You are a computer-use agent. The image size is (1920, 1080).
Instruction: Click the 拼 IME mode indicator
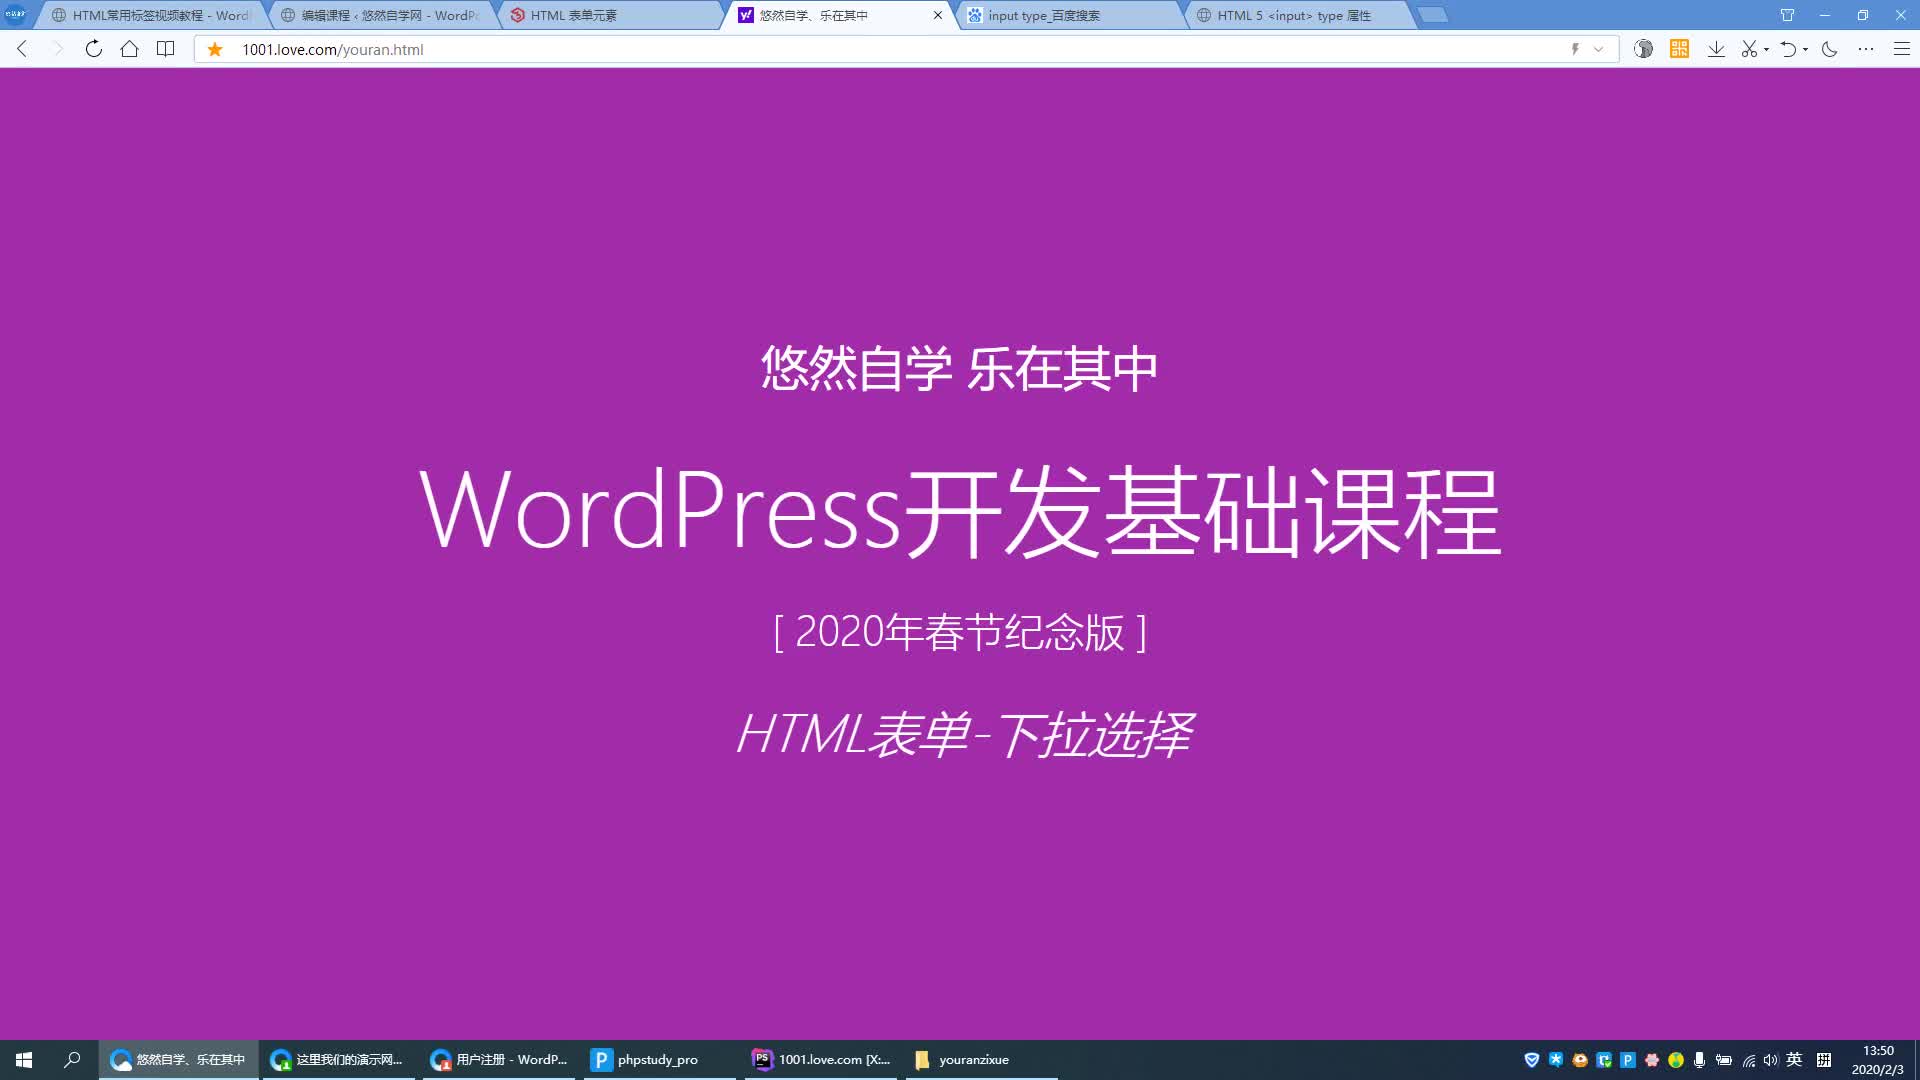[x=1824, y=1060]
